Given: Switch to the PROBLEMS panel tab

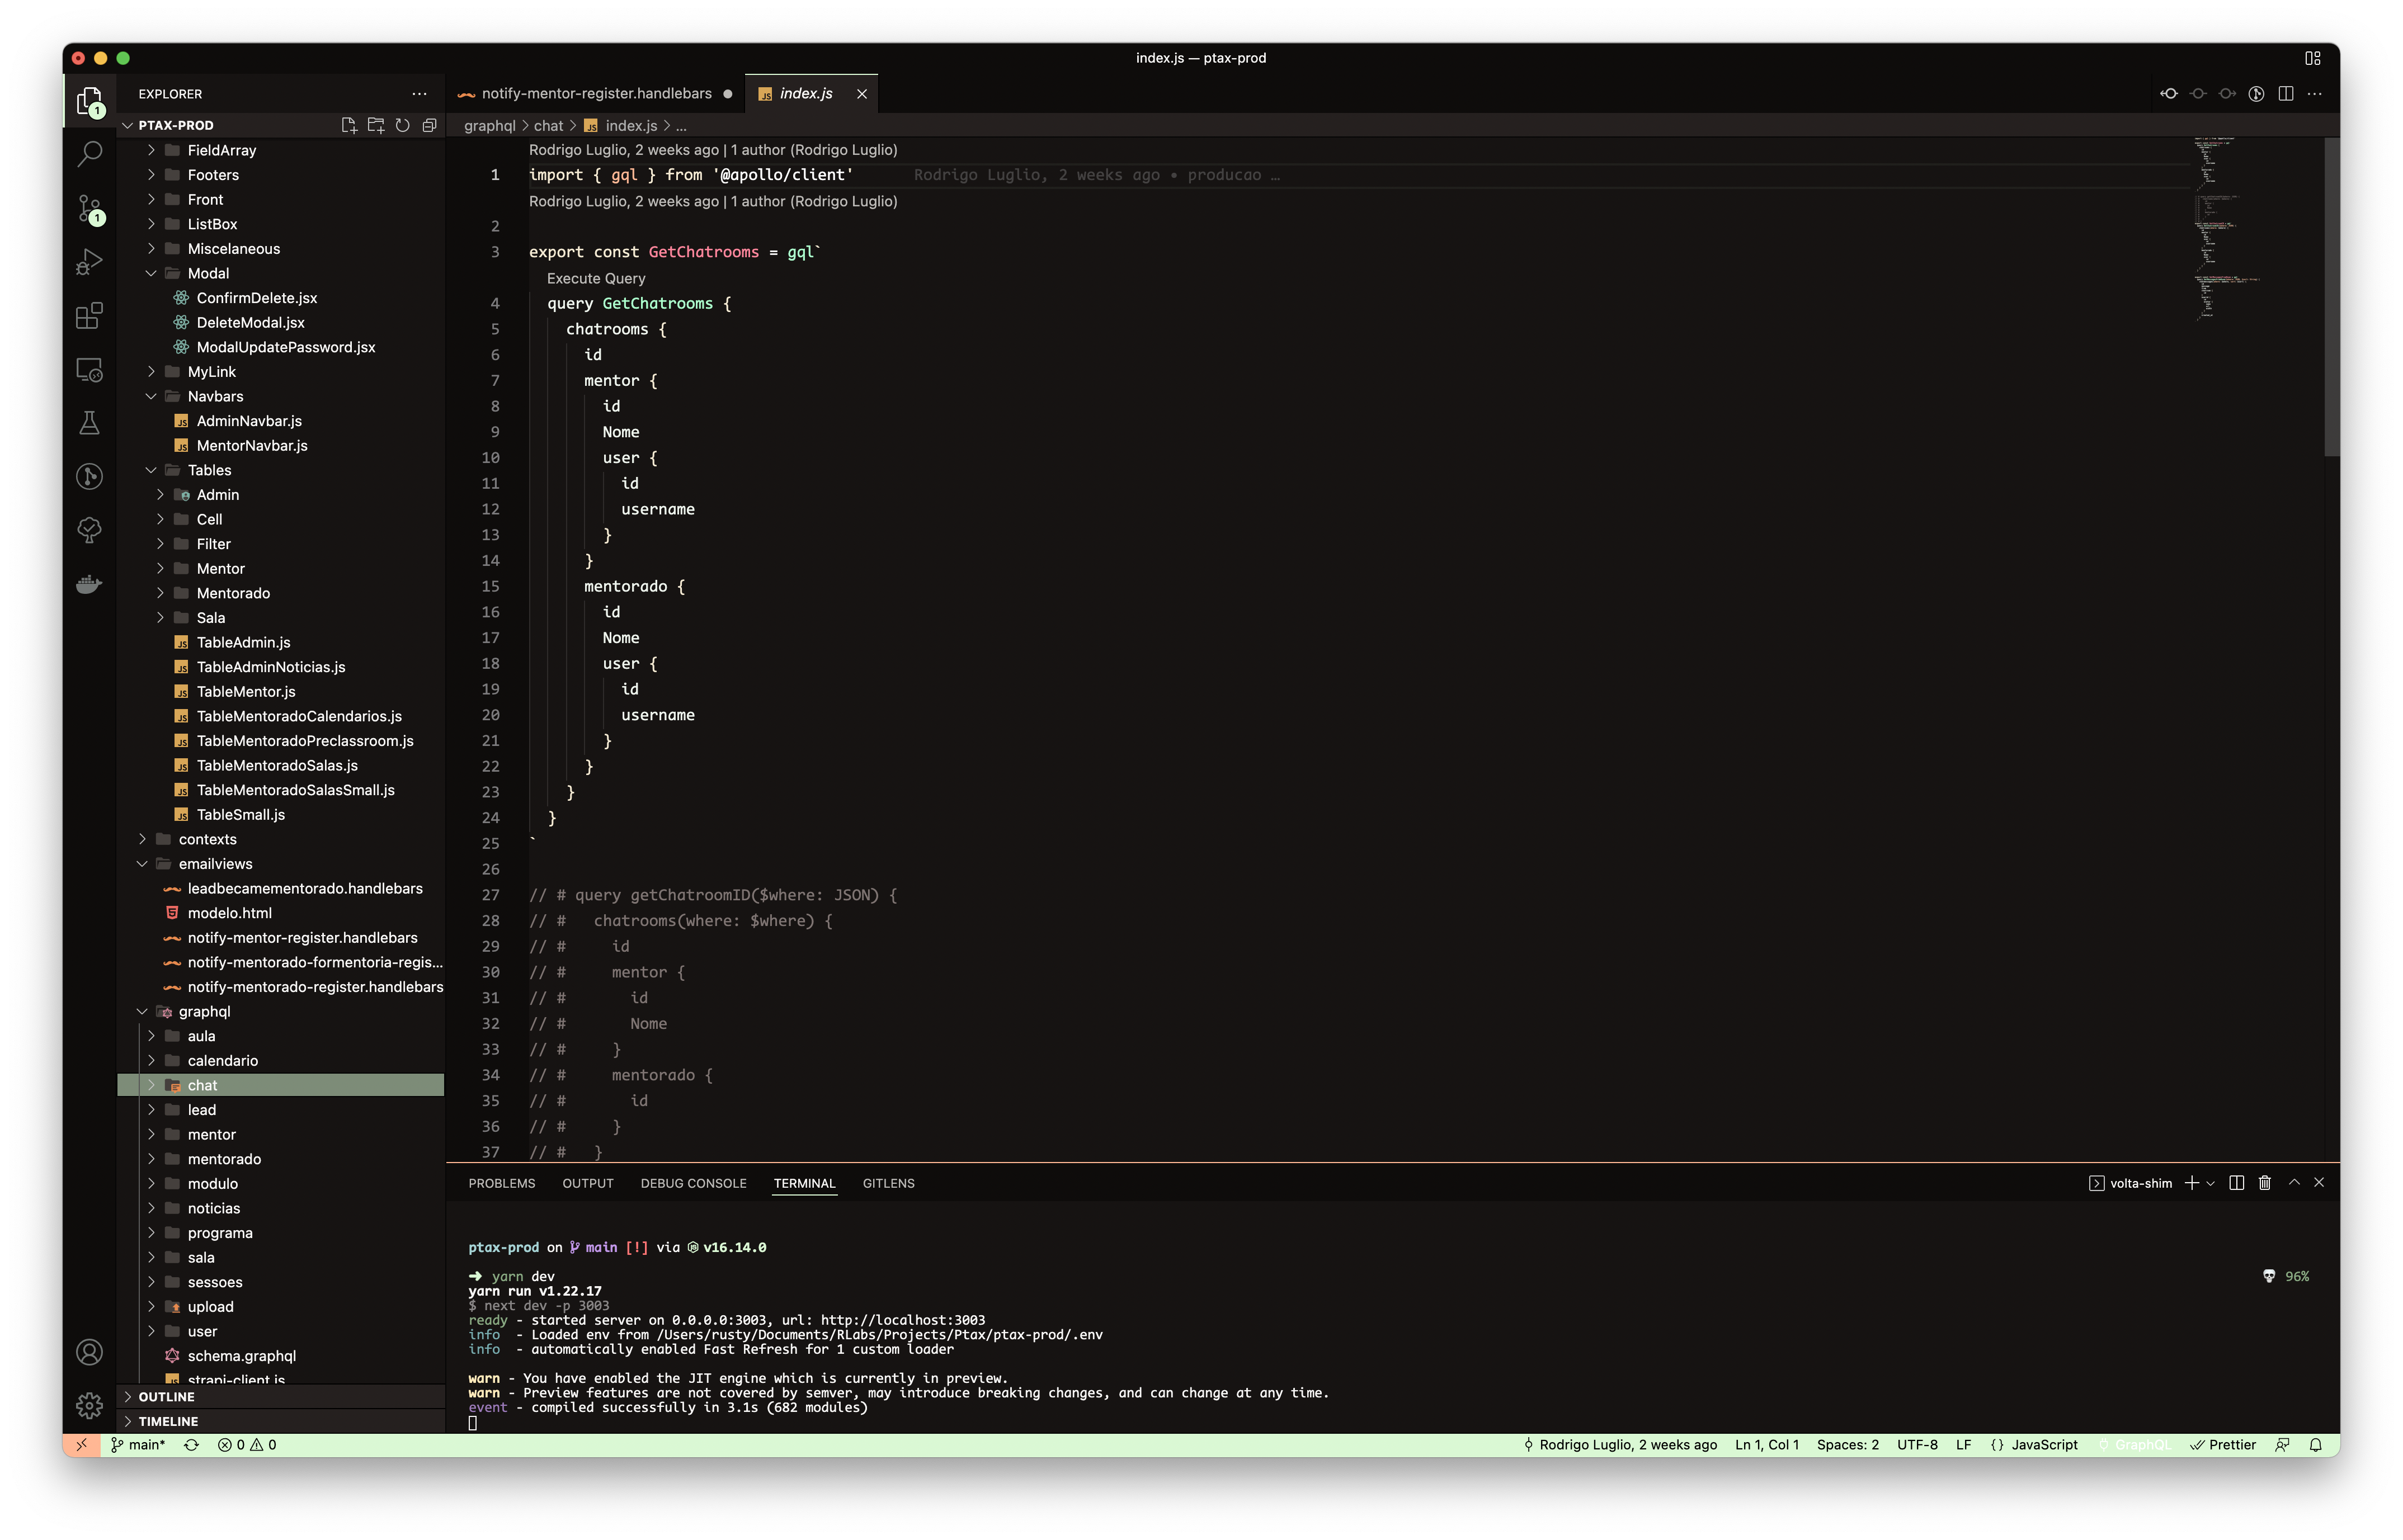Looking at the screenshot, I should coord(502,1183).
